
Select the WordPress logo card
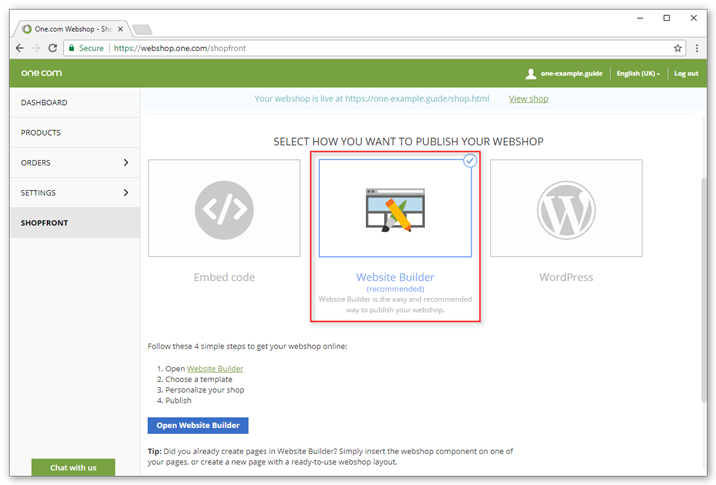[566, 208]
